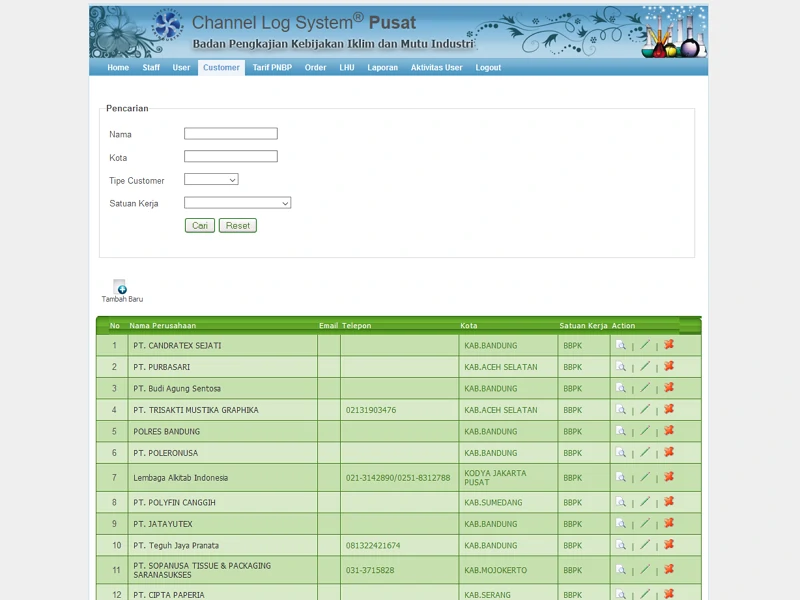This screenshot has width=800, height=600.
Task: Open the Laporan menu
Action: 381,68
